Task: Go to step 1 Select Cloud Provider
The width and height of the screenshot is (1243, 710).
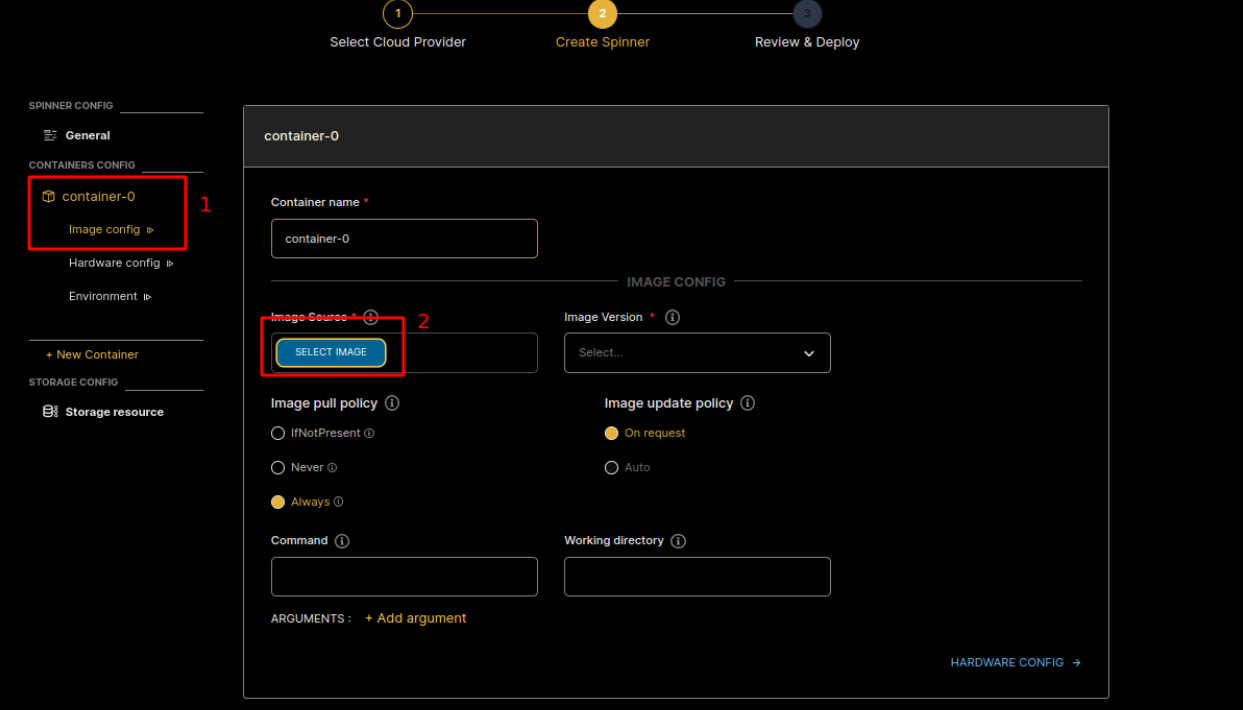Action: (398, 14)
